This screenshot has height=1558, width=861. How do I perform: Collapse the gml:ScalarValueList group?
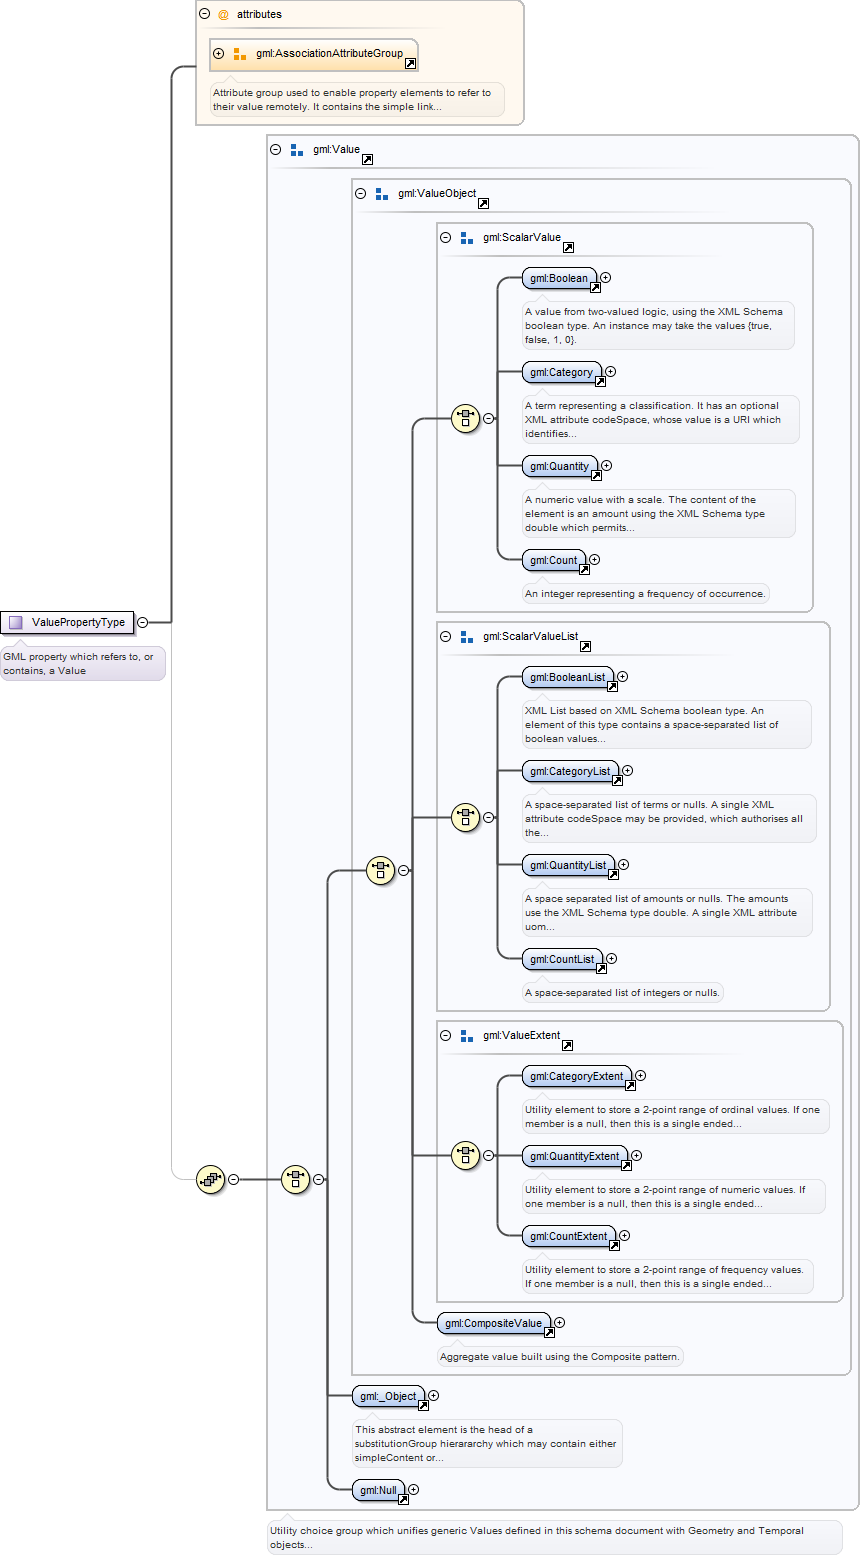[446, 636]
